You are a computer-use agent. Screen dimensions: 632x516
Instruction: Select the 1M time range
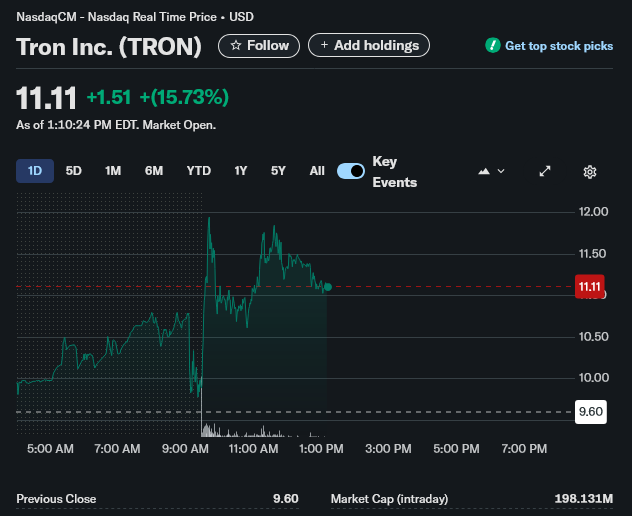pos(113,171)
